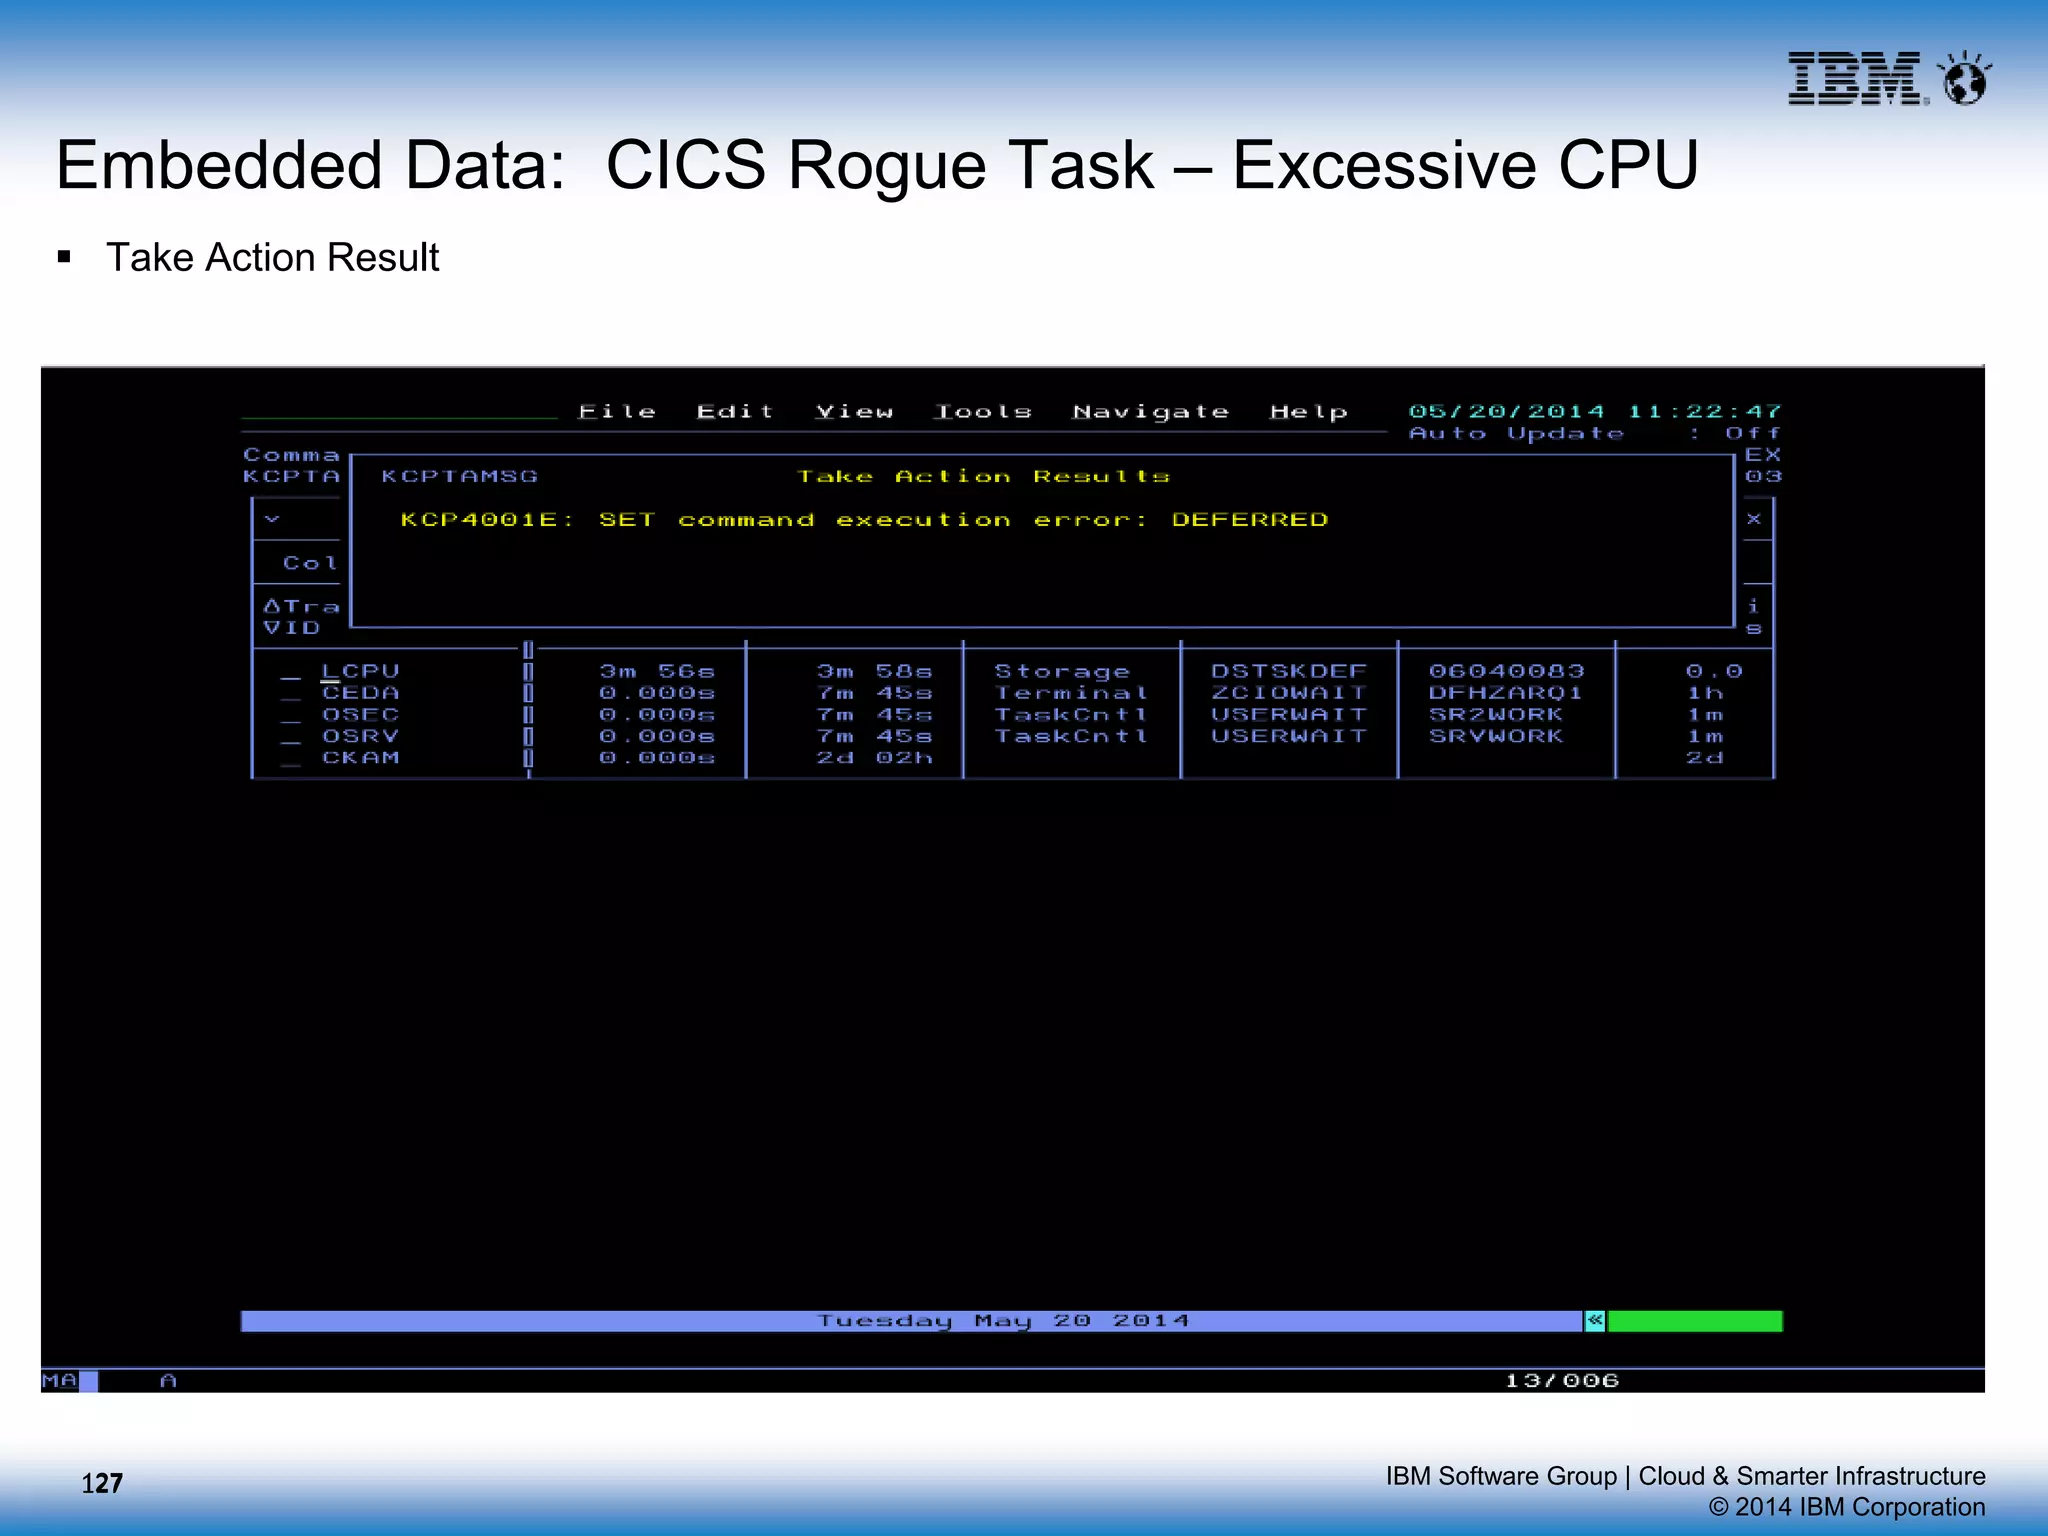The height and width of the screenshot is (1536, 2048).
Task: Click the Storage resource type cell
Action: click(1062, 671)
